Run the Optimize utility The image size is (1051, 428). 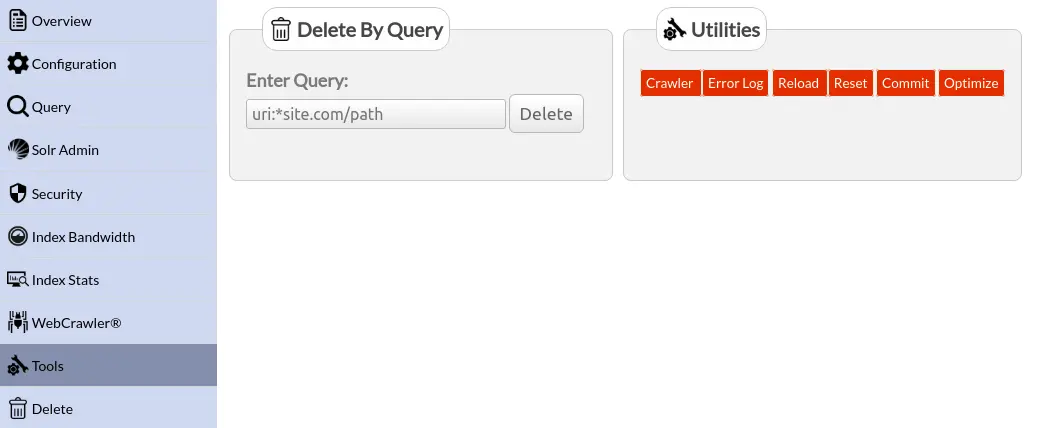point(970,83)
